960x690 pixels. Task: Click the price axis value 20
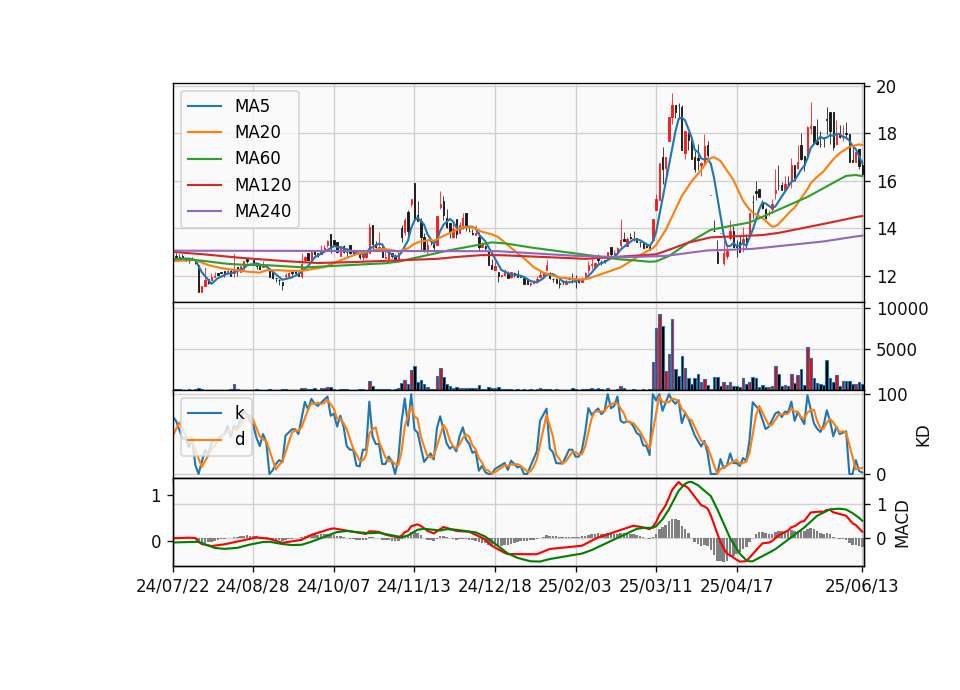coord(886,87)
